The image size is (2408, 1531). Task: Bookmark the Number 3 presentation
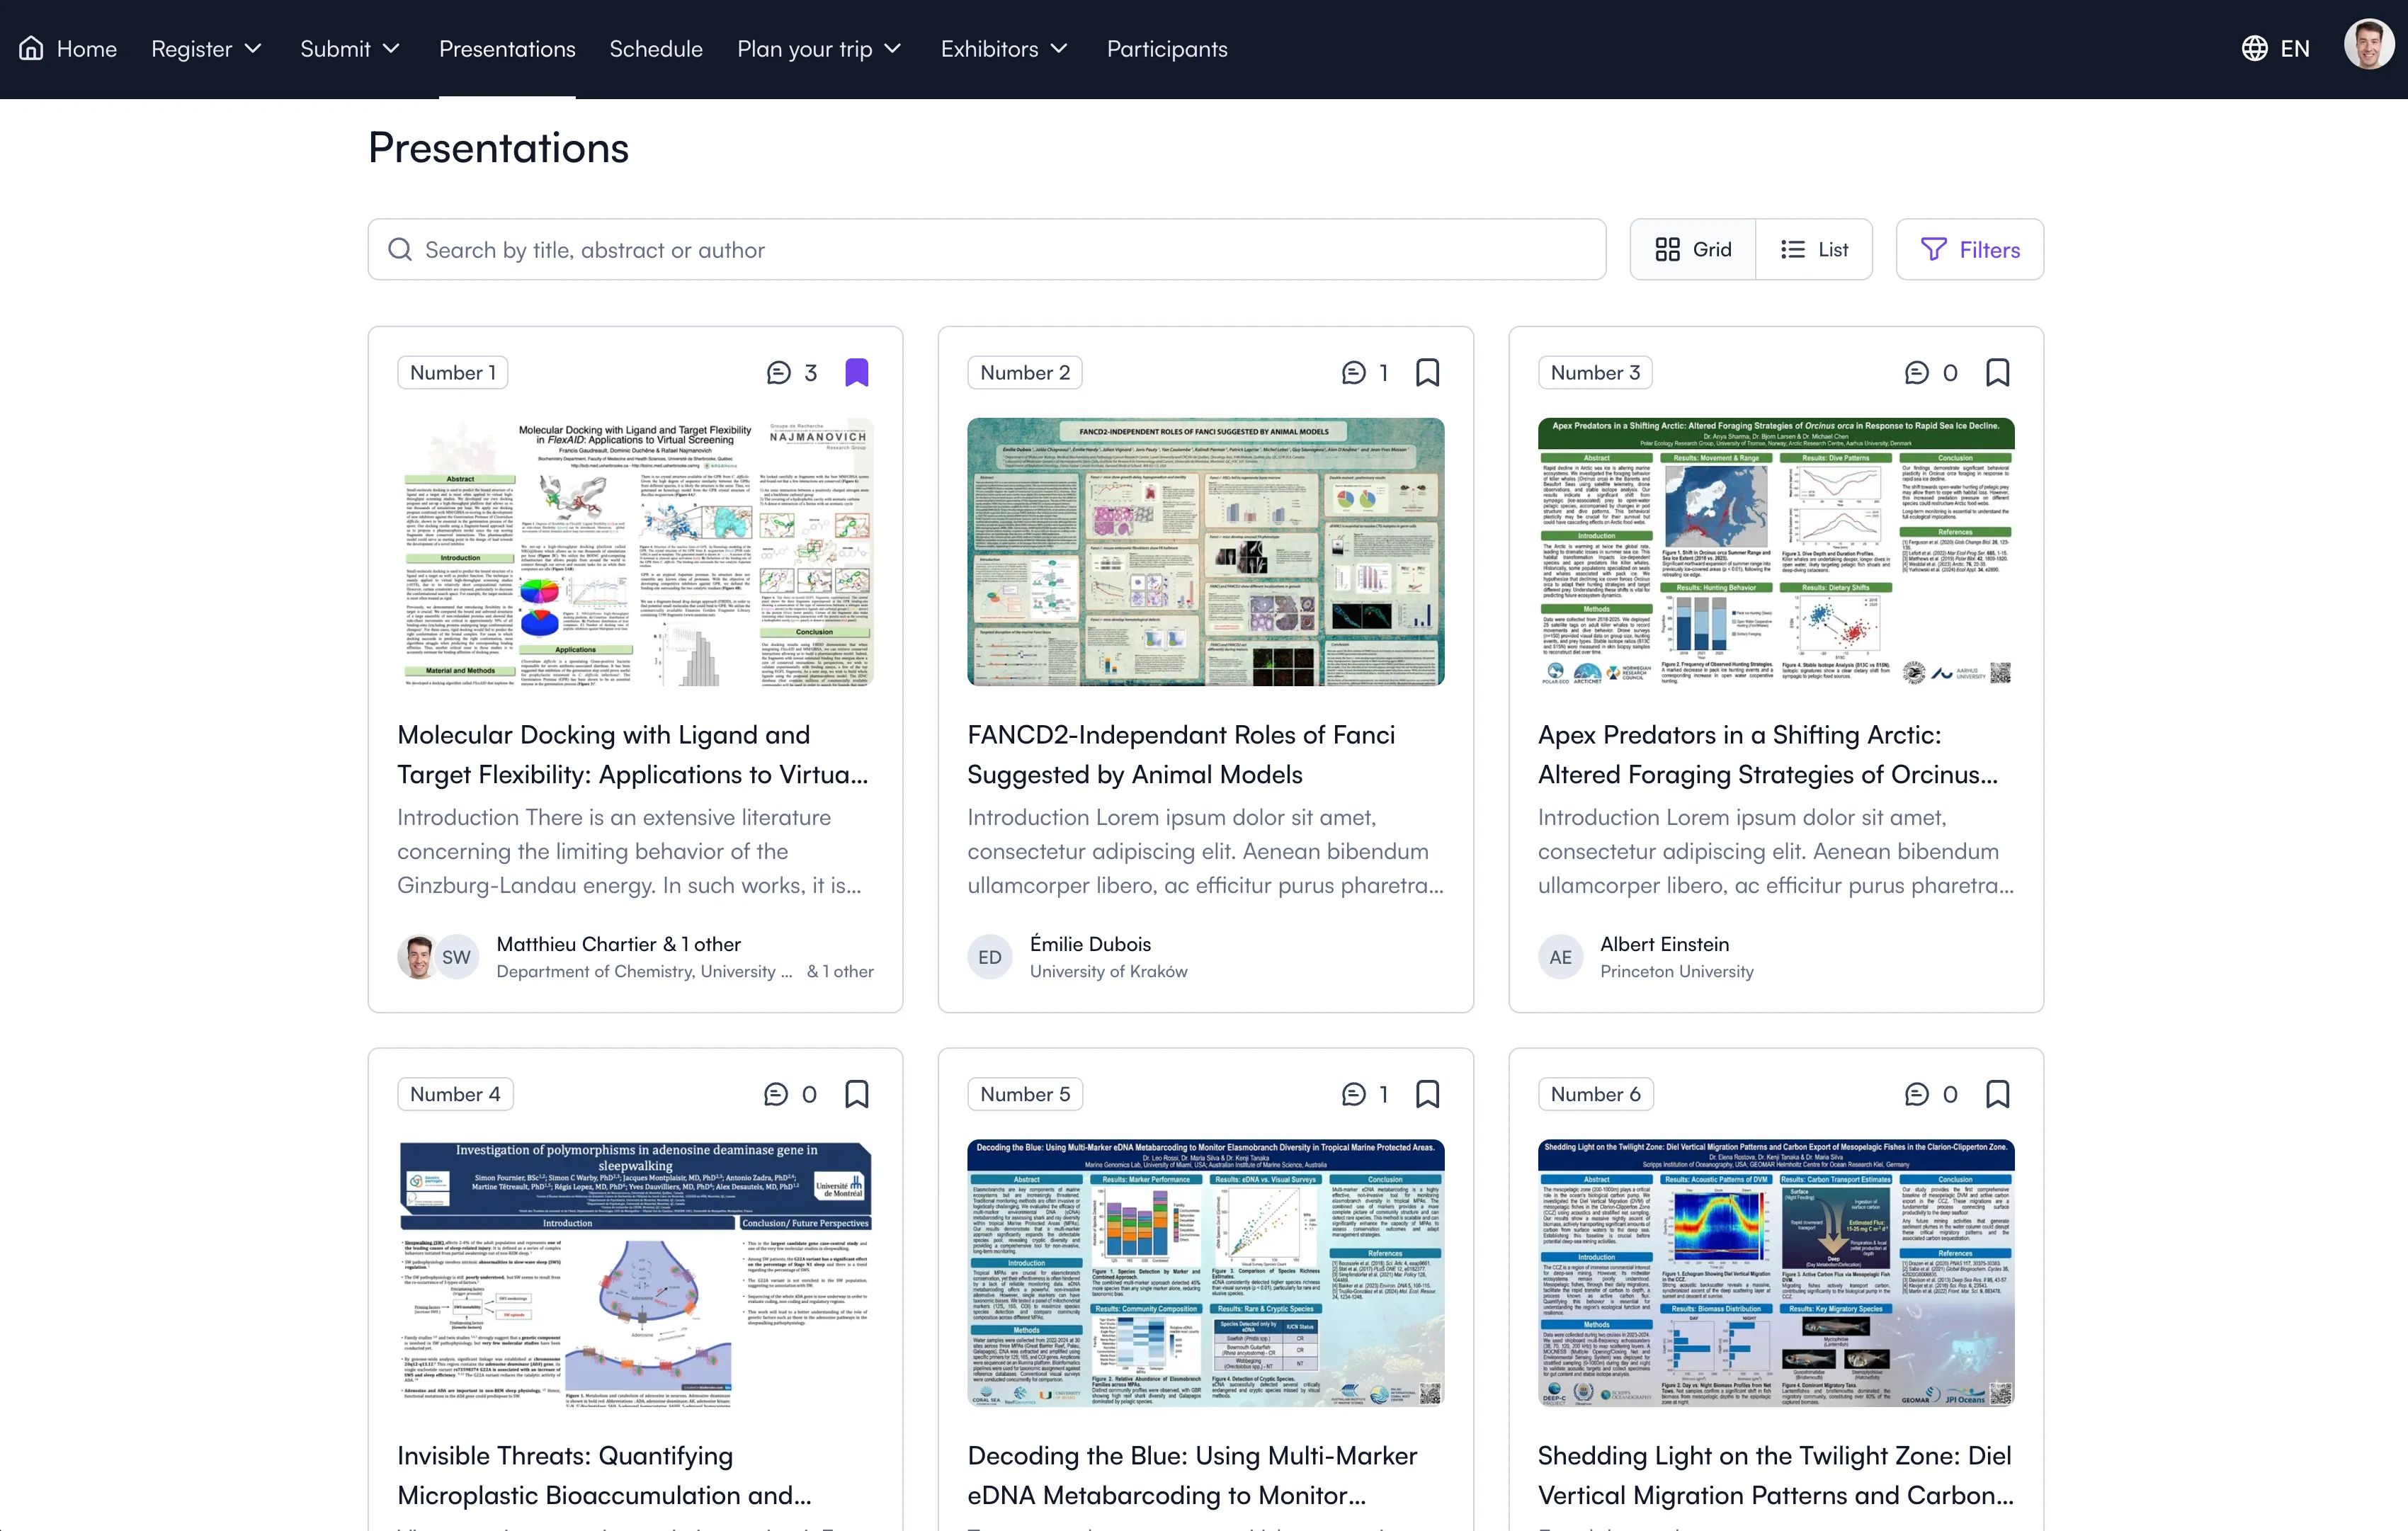pyautogui.click(x=1997, y=372)
